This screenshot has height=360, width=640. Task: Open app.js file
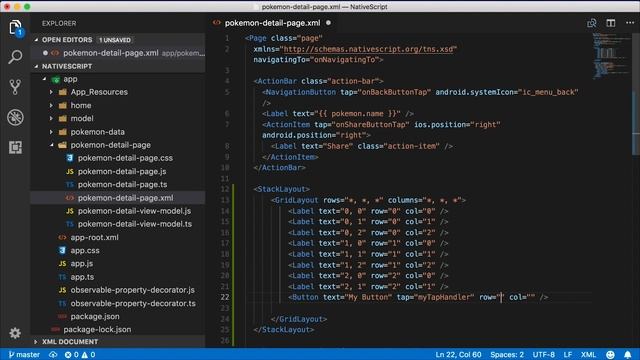click(82, 264)
